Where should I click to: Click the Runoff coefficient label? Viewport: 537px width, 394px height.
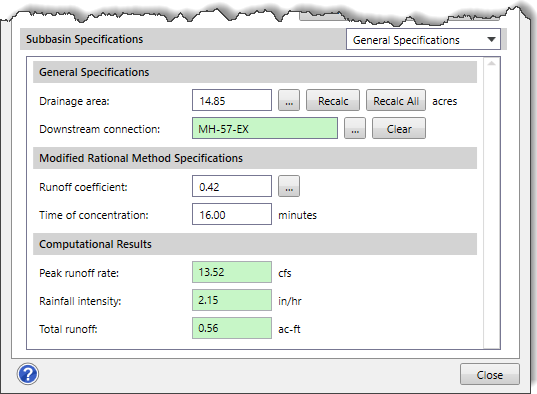pos(83,187)
